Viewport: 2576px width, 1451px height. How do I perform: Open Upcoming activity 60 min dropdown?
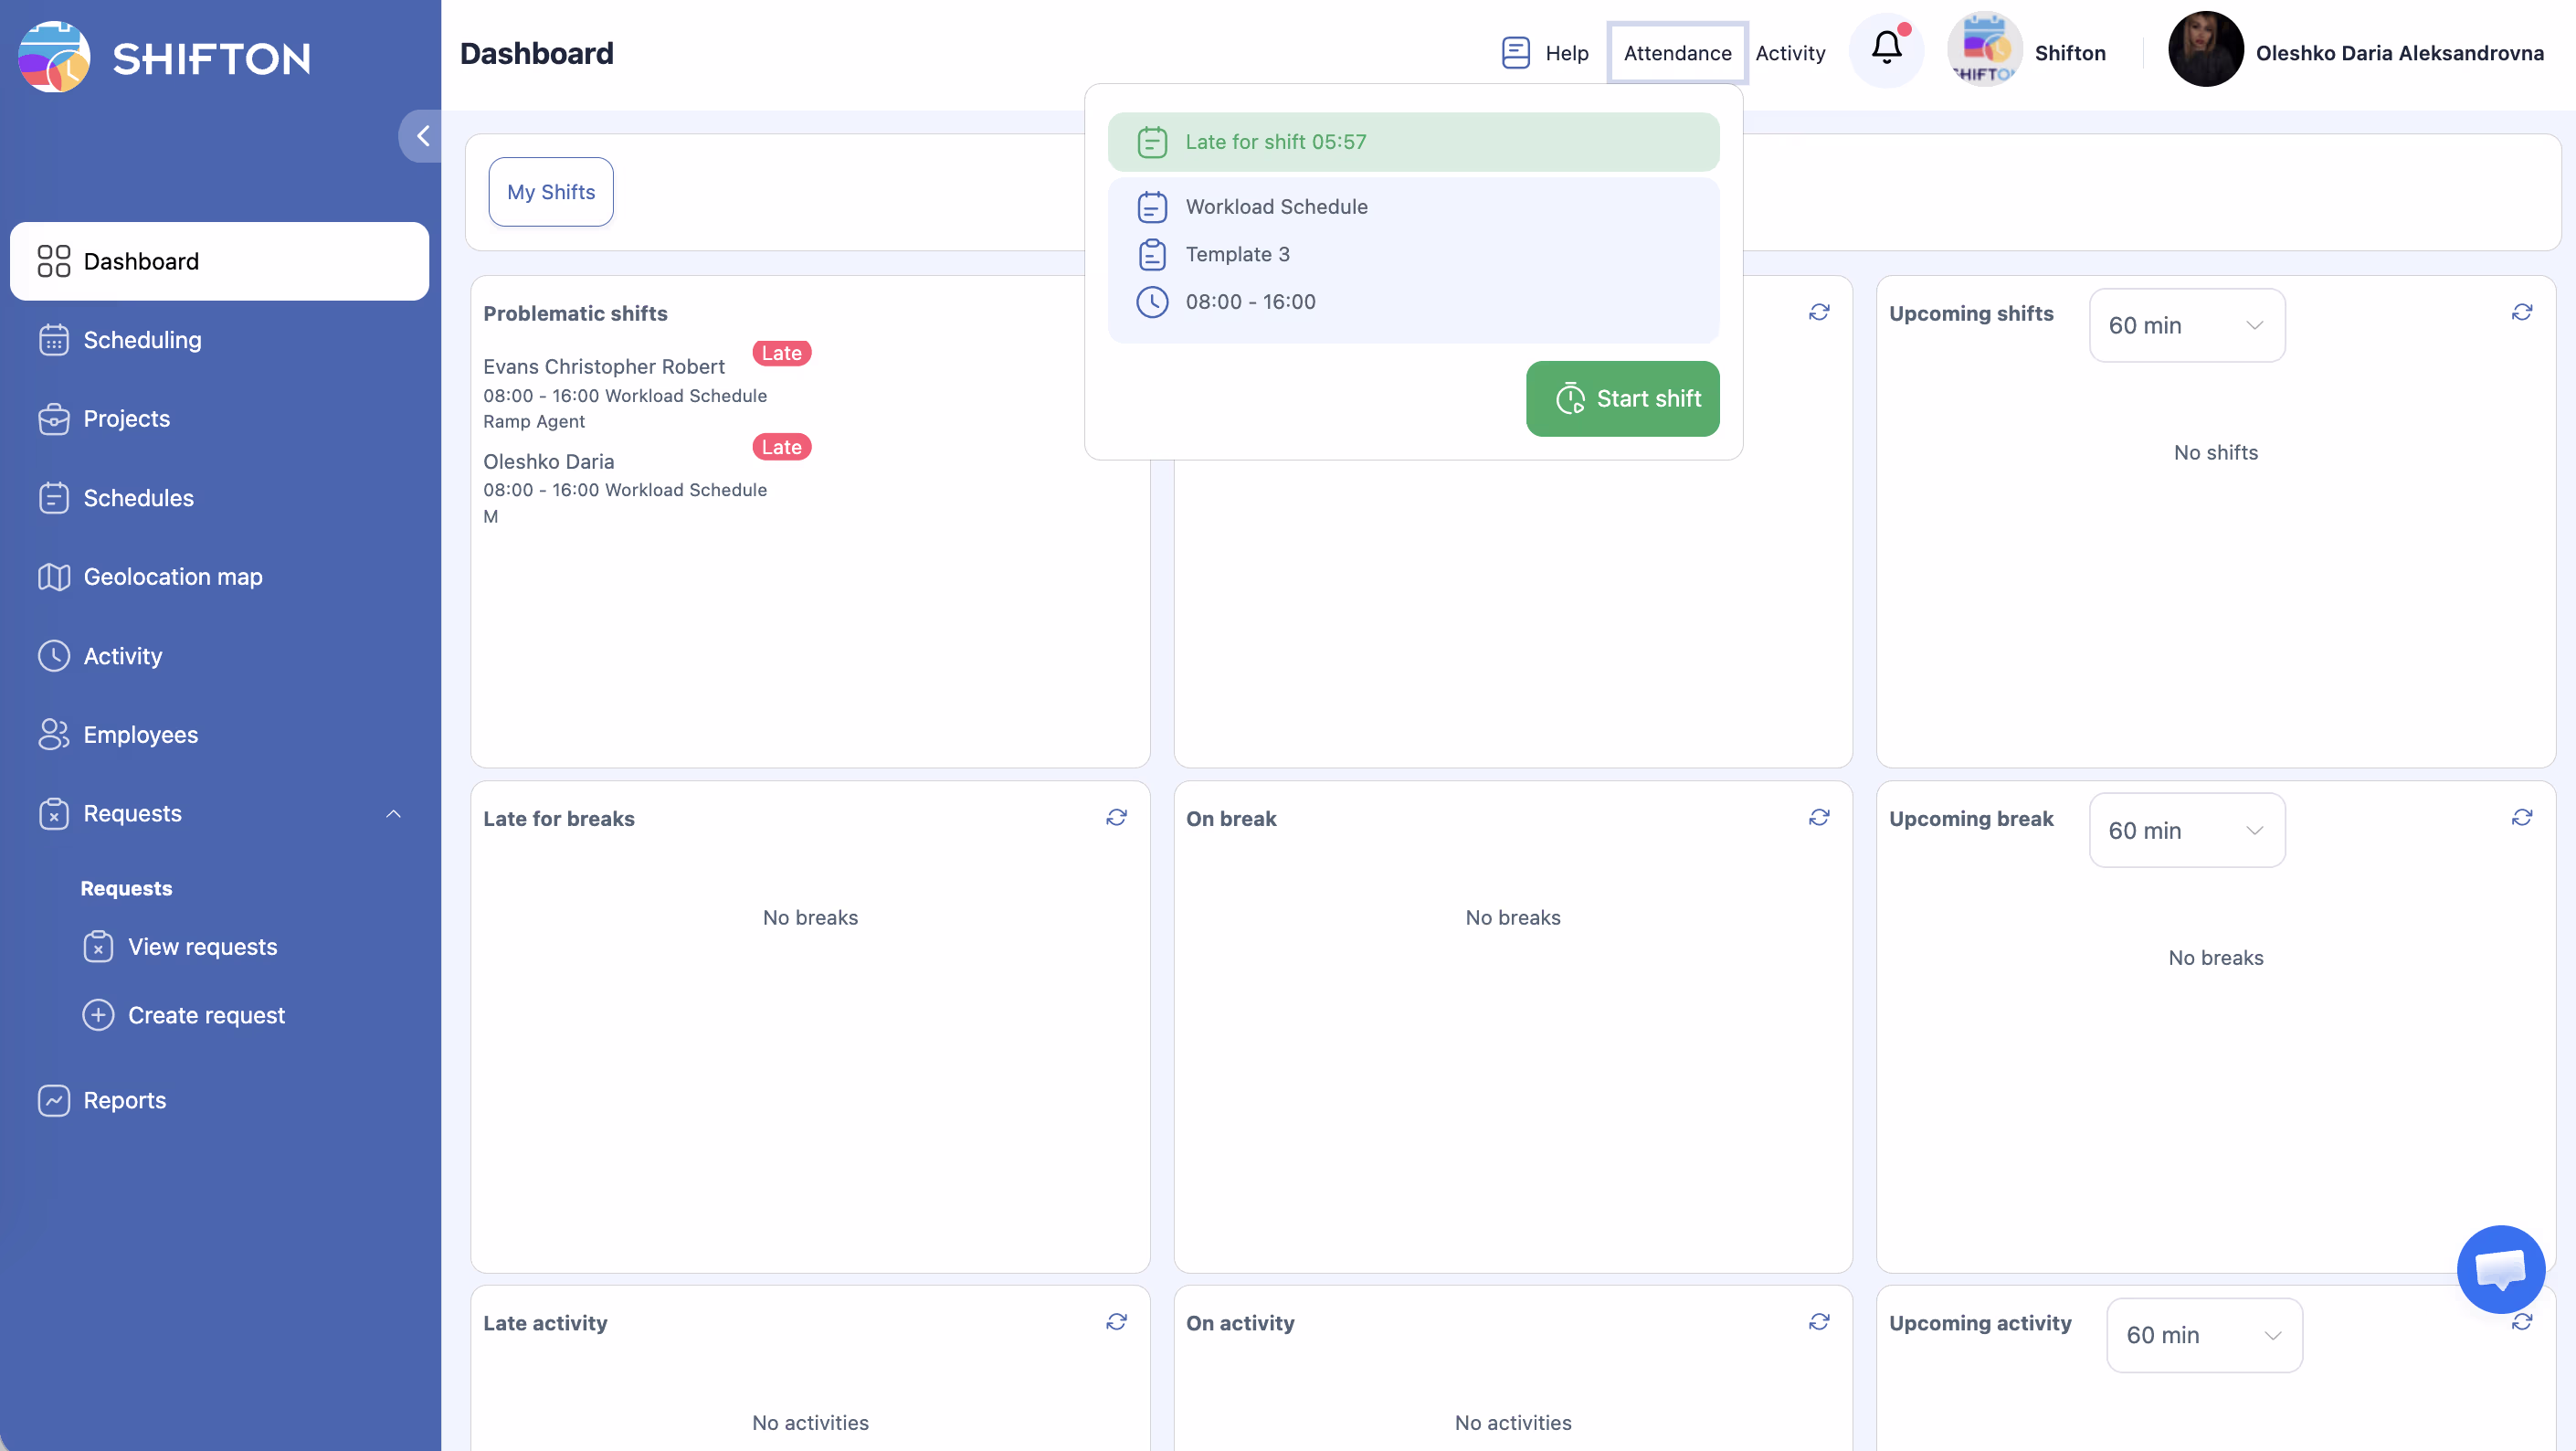[x=2203, y=1335]
